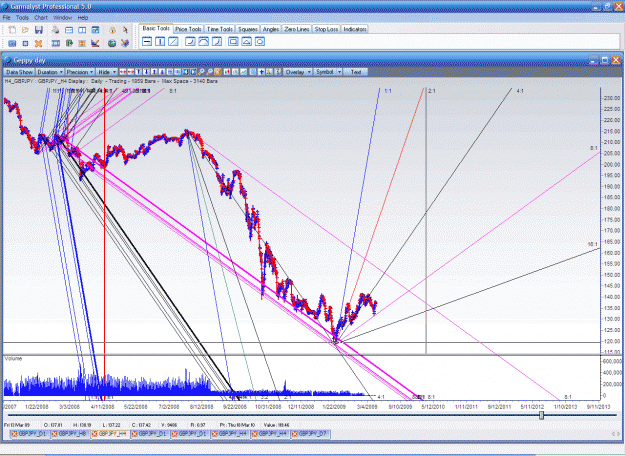This screenshot has width=625, height=456.
Task: Click the chart time scroll slider thumb
Action: pyautogui.click(x=541, y=415)
